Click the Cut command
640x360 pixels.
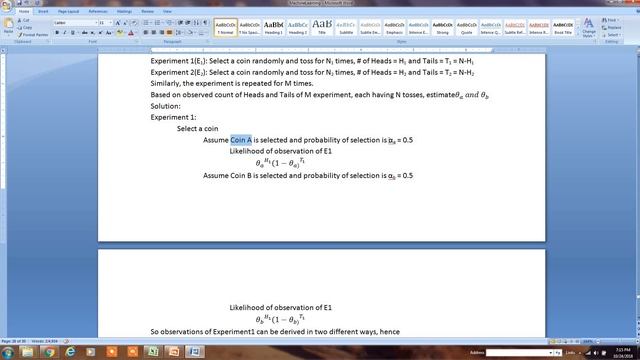click(24, 20)
